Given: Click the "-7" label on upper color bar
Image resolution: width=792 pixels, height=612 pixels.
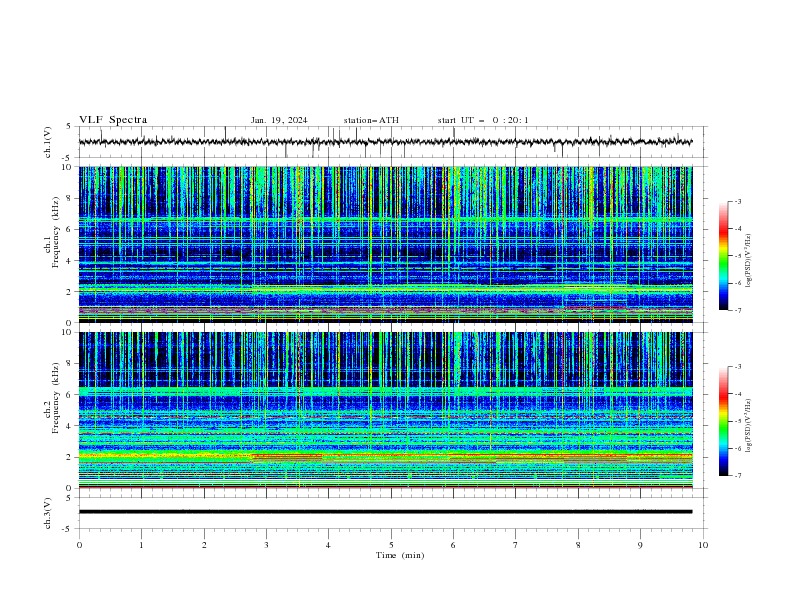Looking at the screenshot, I should (738, 310).
